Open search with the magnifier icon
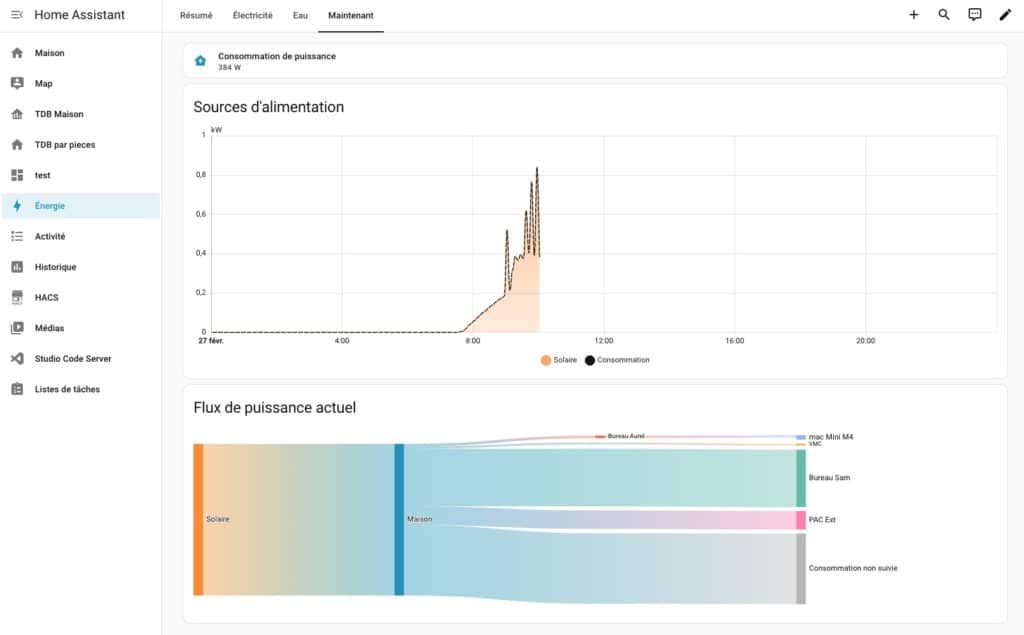Image resolution: width=1024 pixels, height=635 pixels. coord(944,15)
